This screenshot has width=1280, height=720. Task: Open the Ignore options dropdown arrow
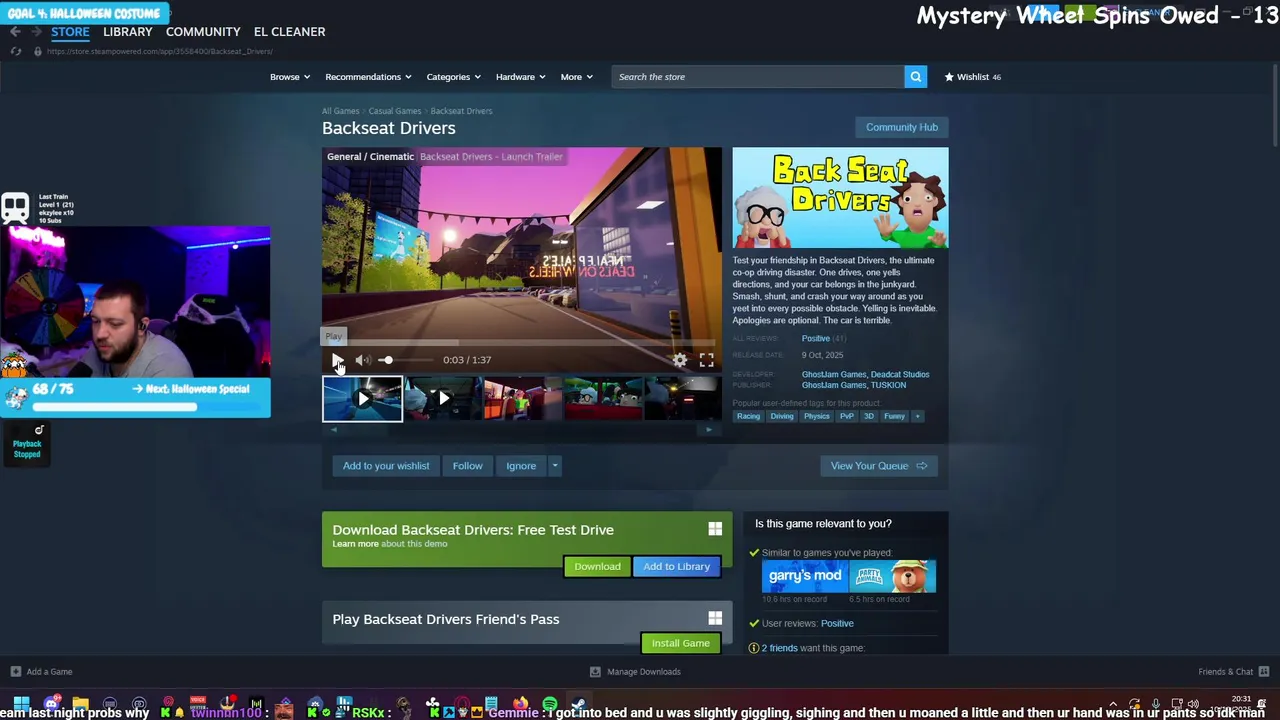point(555,466)
